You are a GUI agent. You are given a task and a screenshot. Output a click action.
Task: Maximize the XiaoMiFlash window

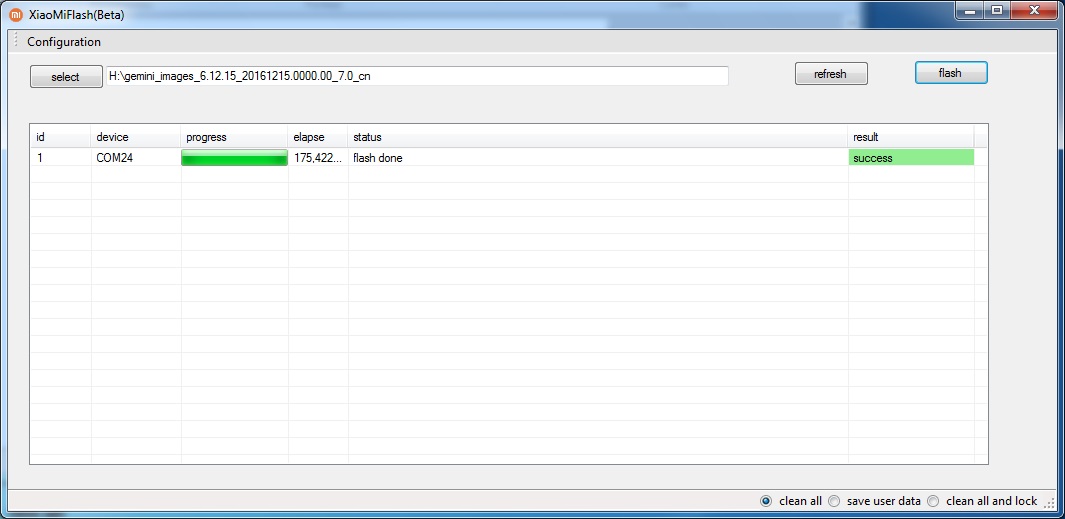[x=997, y=10]
